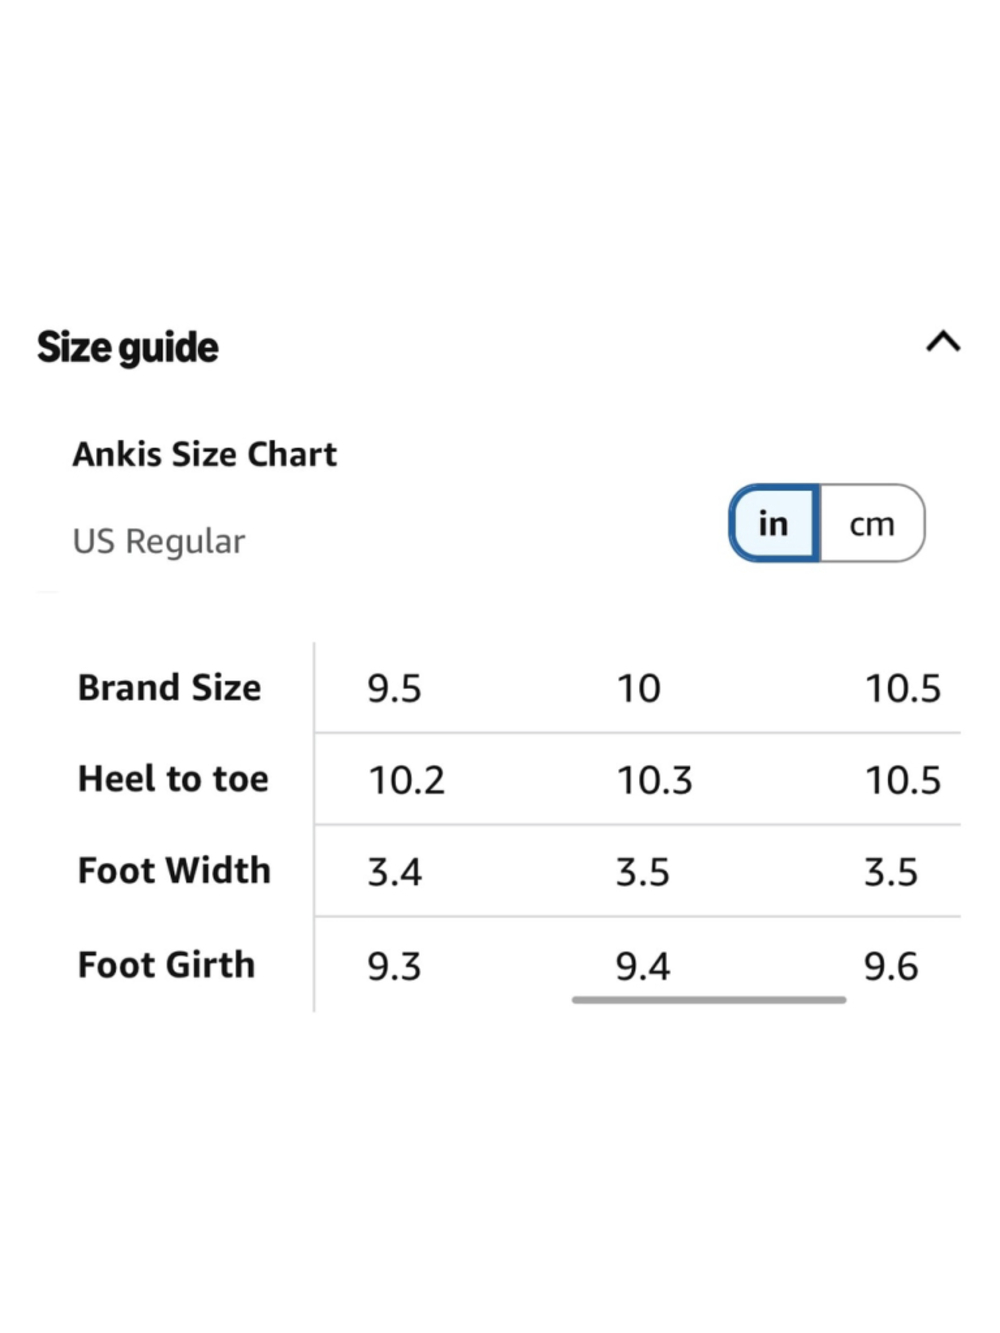Switch units to cm
Viewport: 1000px width, 1333px height.
(872, 523)
